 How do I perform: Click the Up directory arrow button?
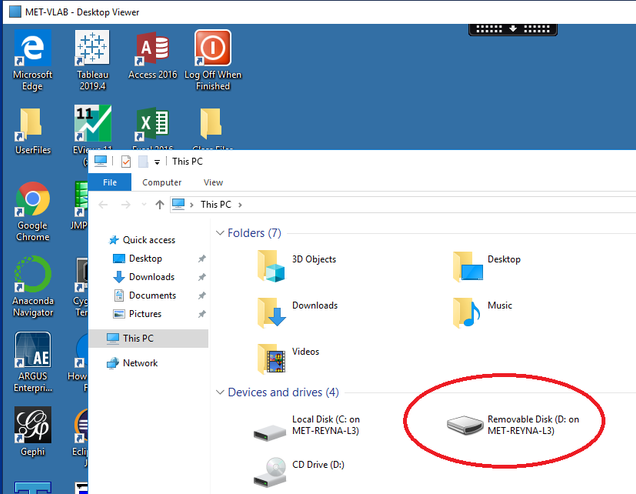point(159,205)
